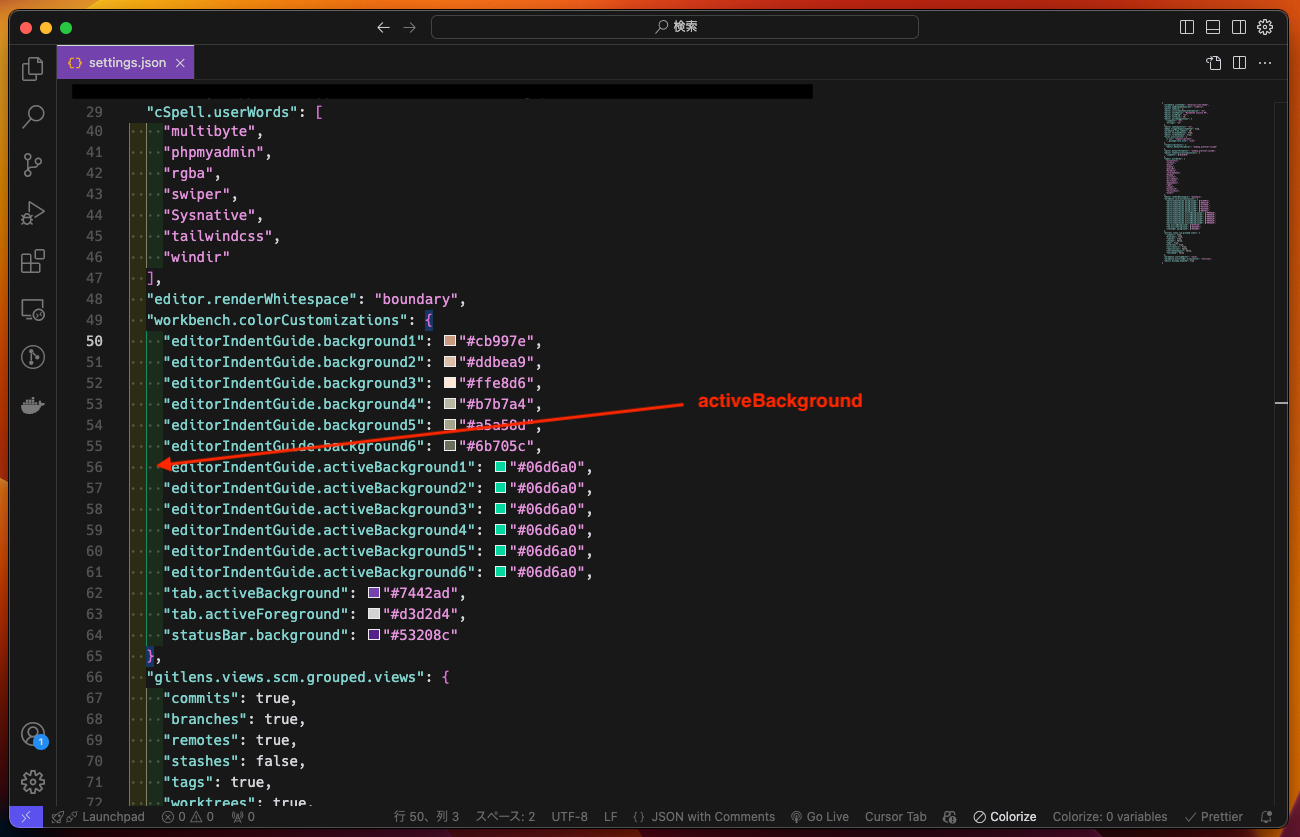The width and height of the screenshot is (1300, 837).
Task: Open the Customize Layout gear in the title bar
Action: pyautogui.click(x=1265, y=27)
